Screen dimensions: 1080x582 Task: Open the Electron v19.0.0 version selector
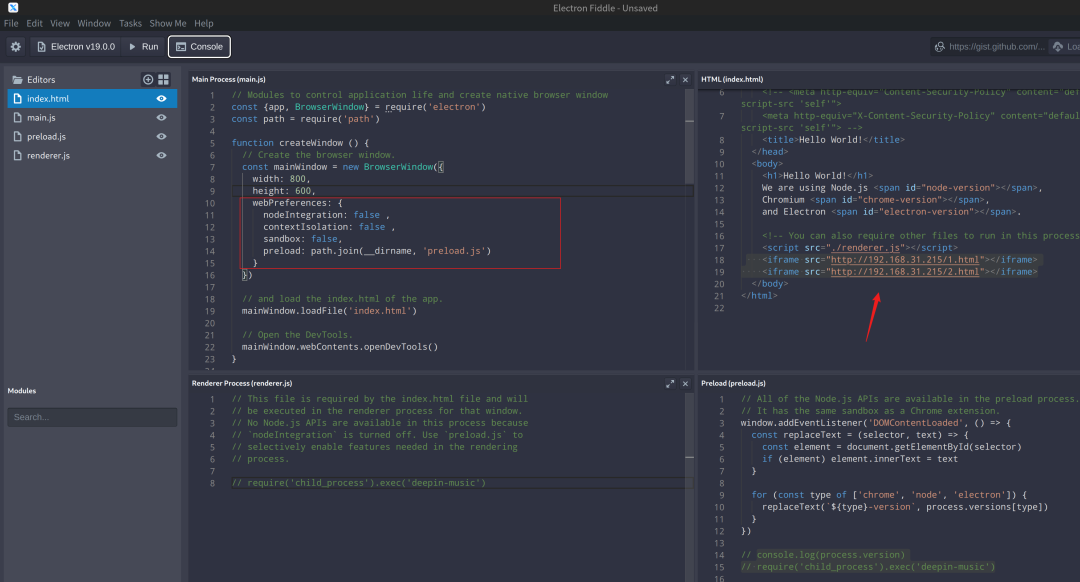77,46
